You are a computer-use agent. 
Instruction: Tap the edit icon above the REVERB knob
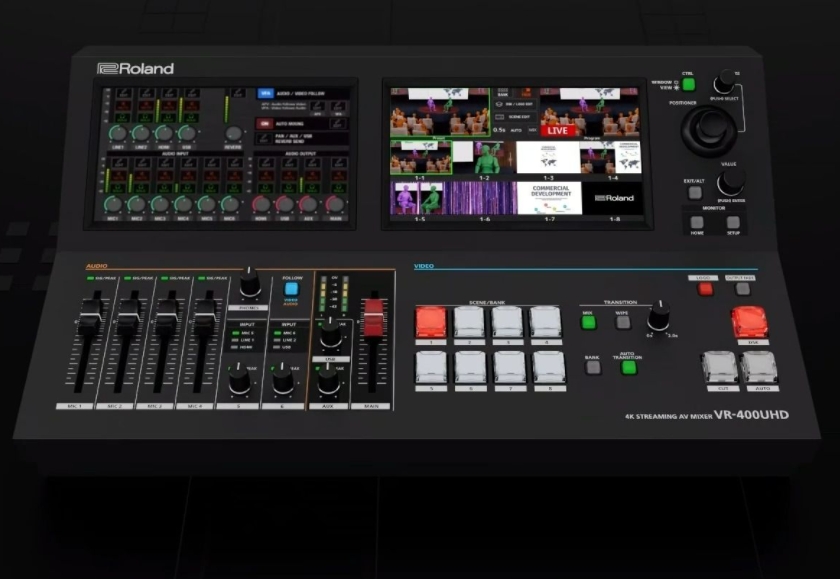[x=238, y=93]
